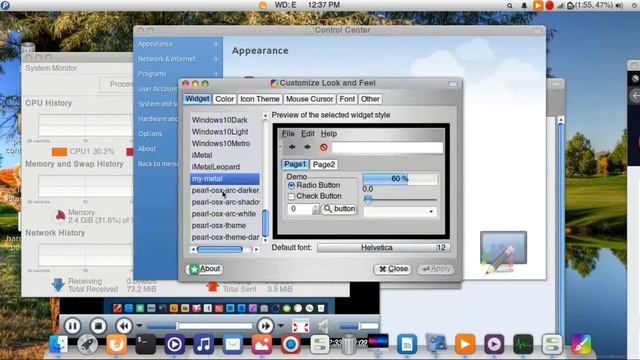Click the spin box arrows in Demo preview
Image resolution: width=640 pixels, height=360 pixels.
coord(316,209)
